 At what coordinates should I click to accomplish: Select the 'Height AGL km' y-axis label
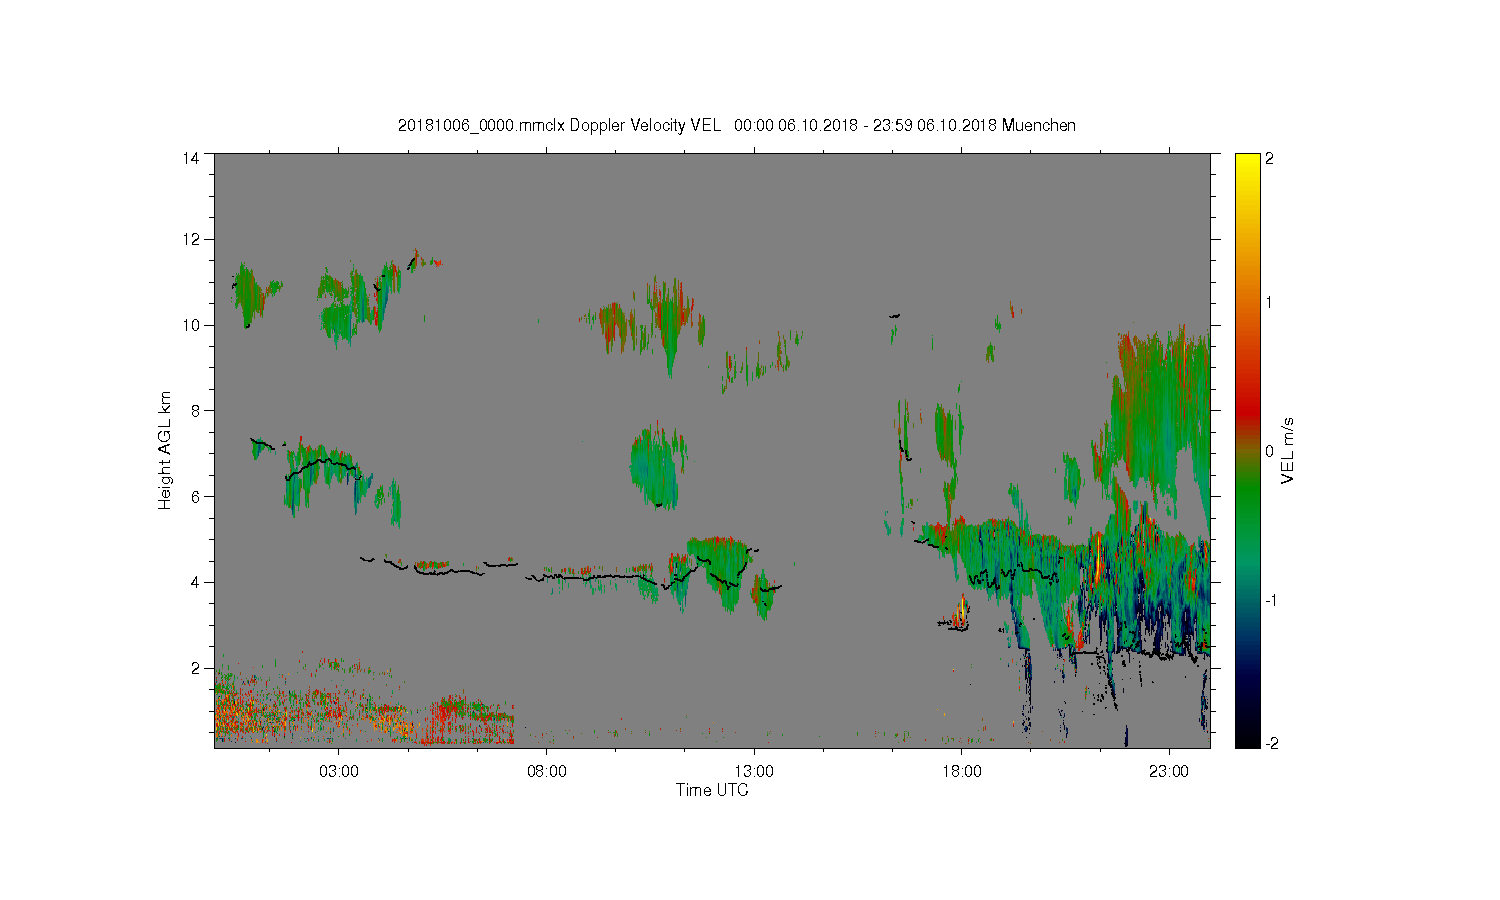164,450
